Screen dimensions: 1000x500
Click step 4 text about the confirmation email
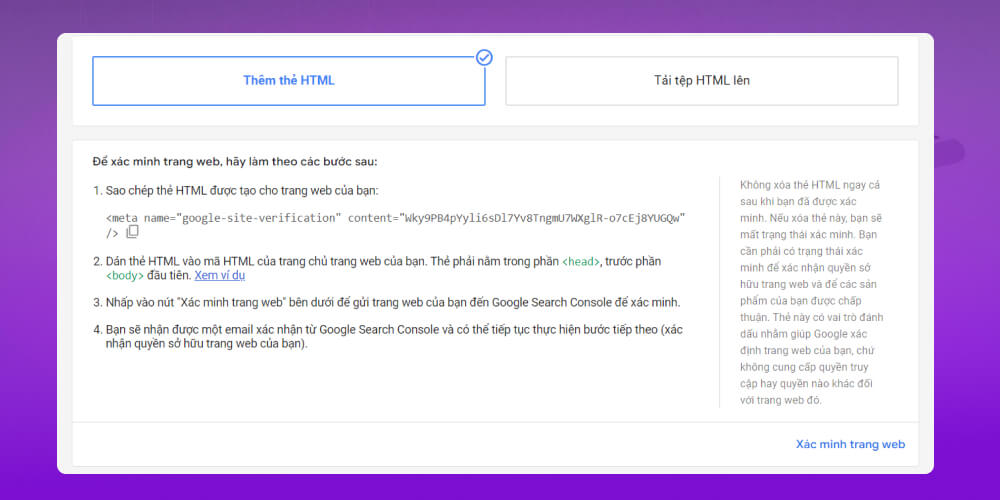[x=300, y=330]
